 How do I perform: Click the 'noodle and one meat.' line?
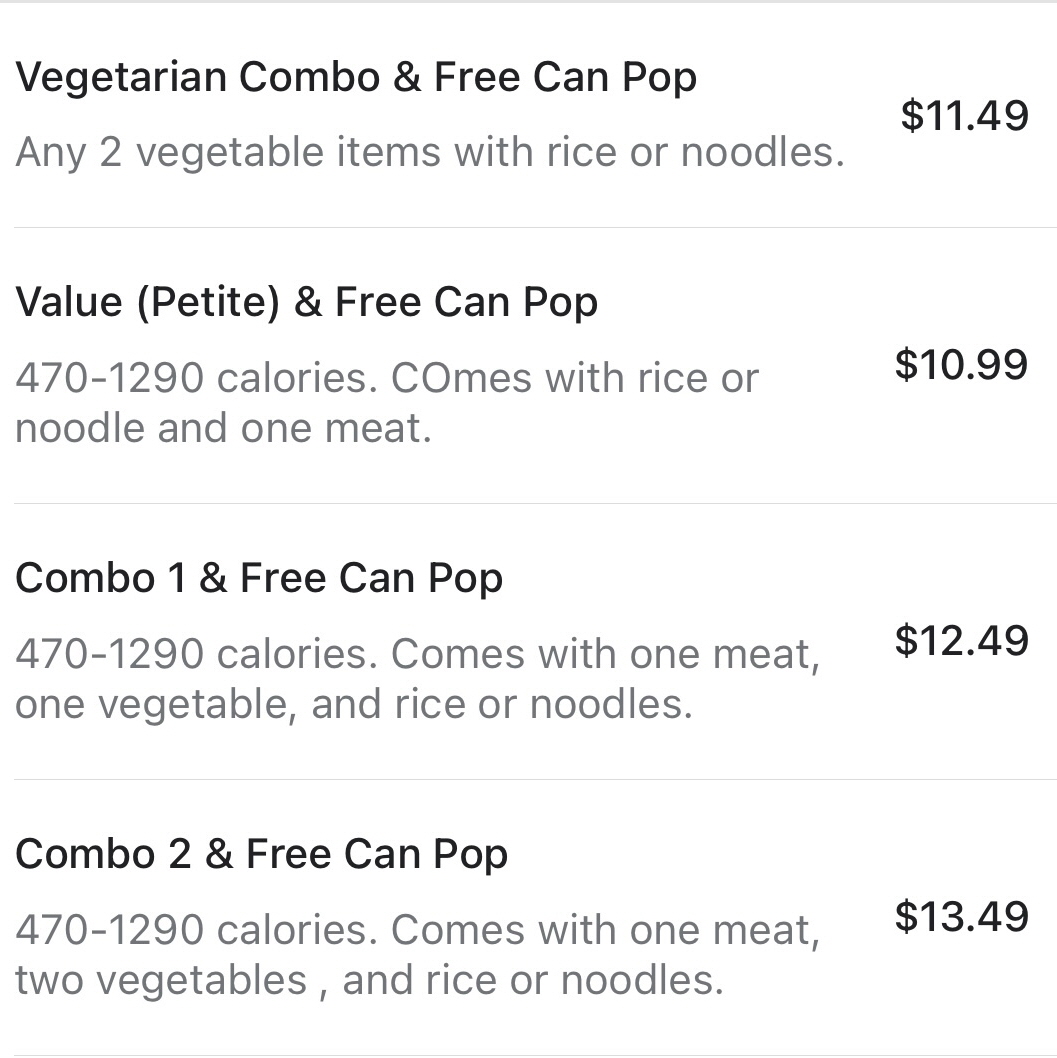point(223,429)
